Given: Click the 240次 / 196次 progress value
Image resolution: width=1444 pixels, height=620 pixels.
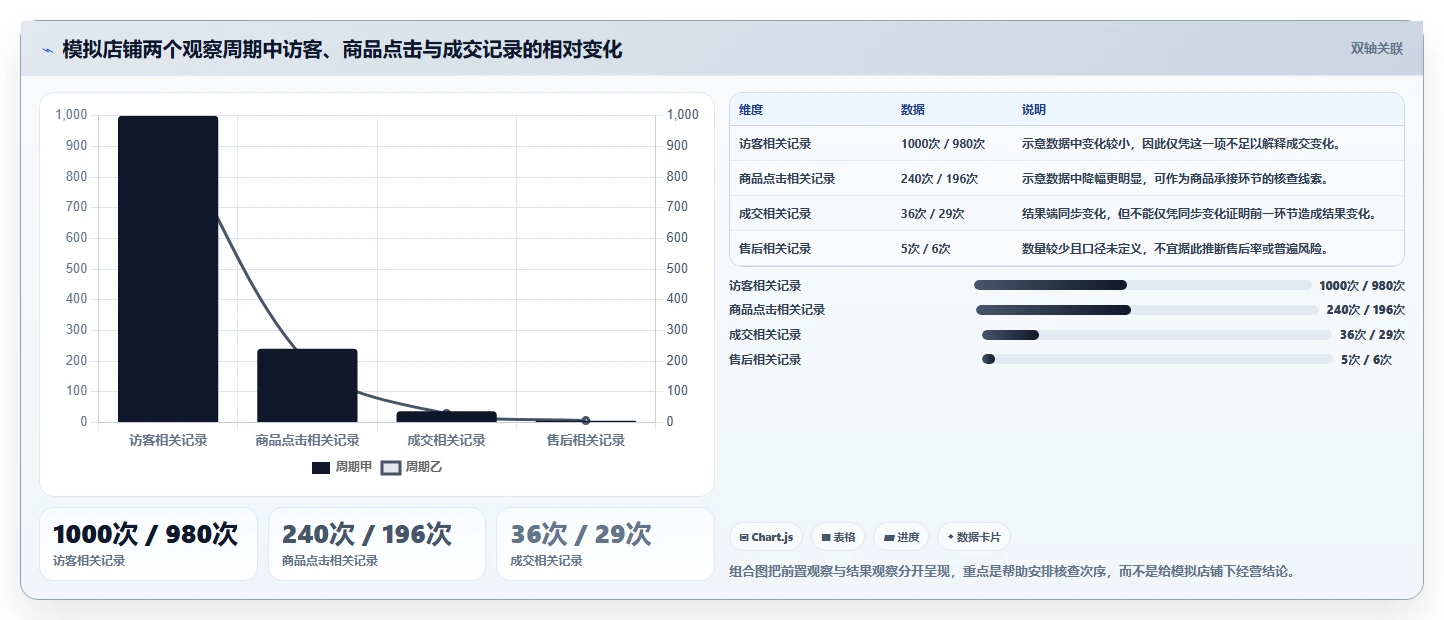Looking at the screenshot, I should 1365,310.
